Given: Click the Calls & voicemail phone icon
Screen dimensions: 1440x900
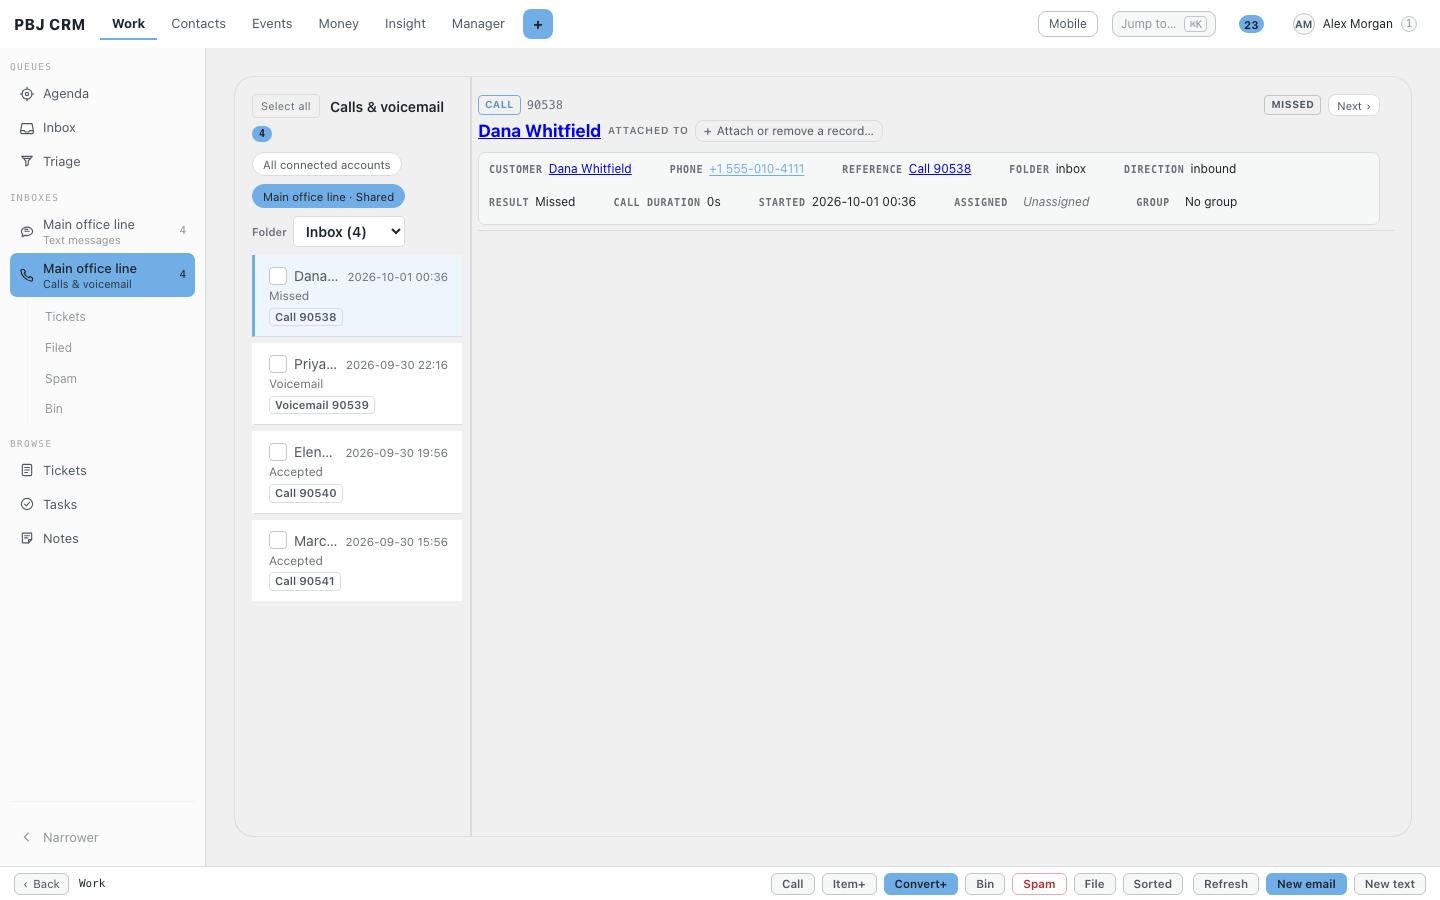Looking at the screenshot, I should [x=27, y=275].
